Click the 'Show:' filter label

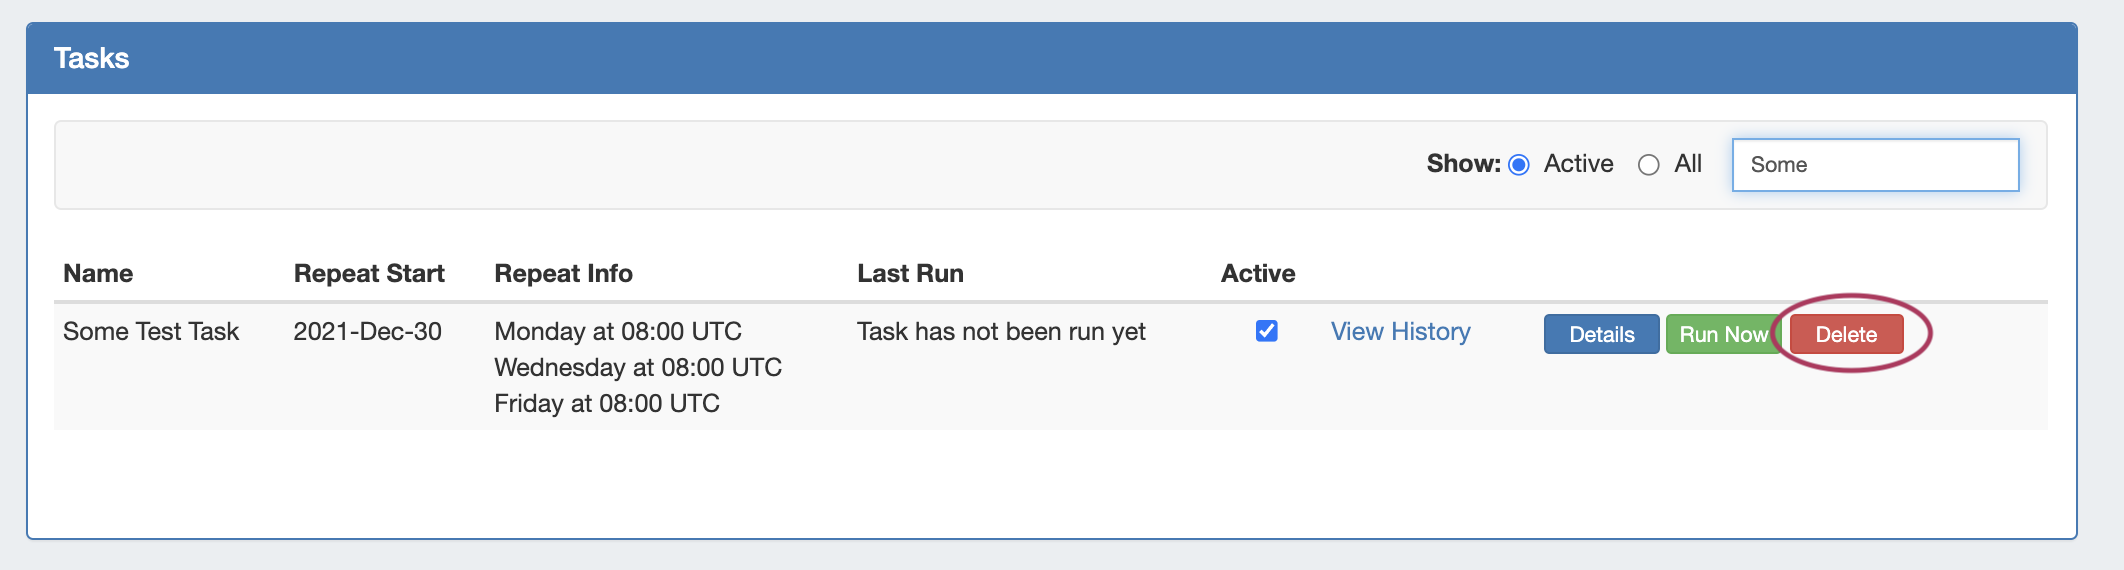point(1463,164)
